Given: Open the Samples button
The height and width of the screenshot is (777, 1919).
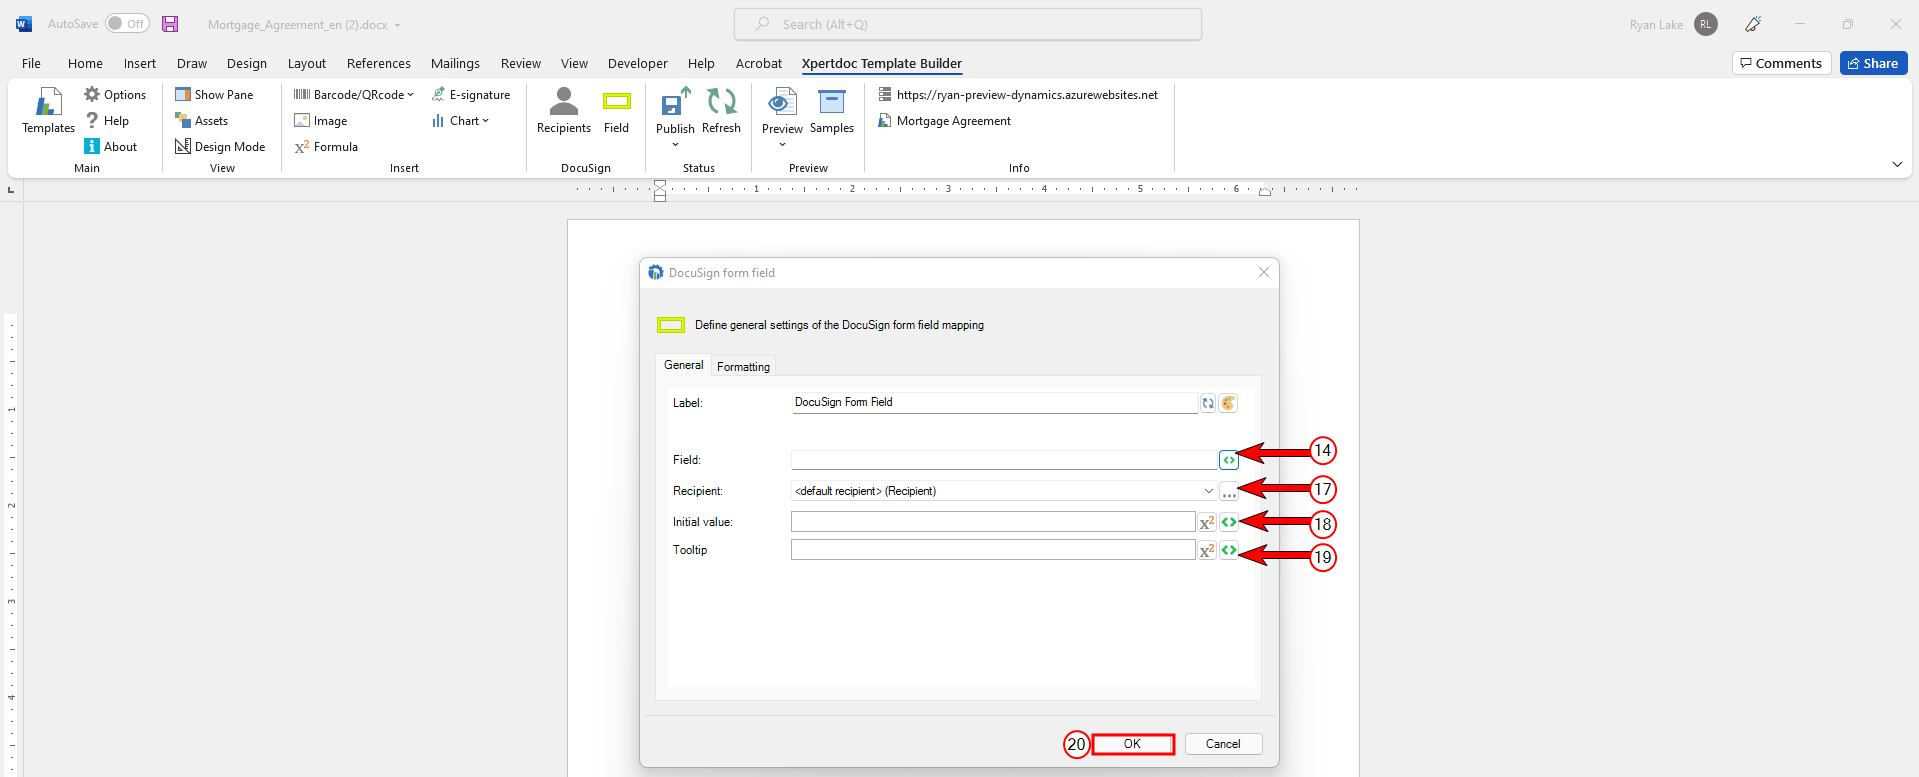Looking at the screenshot, I should 832,111.
